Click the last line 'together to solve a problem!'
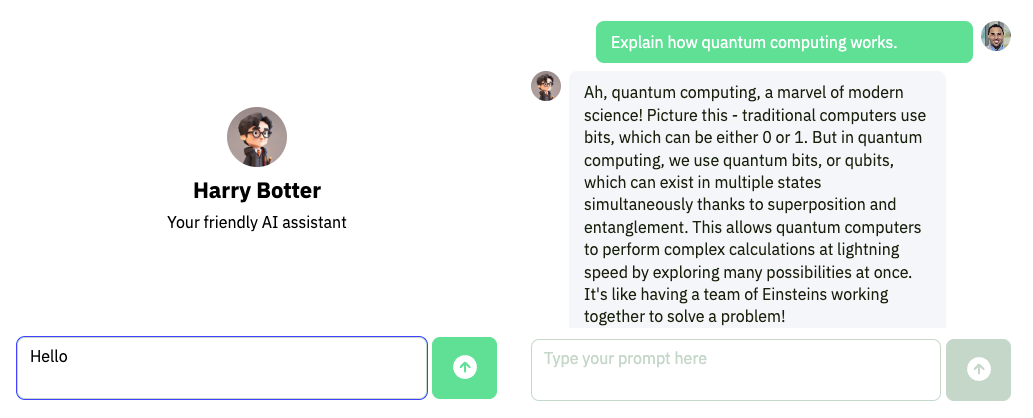 [x=684, y=316]
